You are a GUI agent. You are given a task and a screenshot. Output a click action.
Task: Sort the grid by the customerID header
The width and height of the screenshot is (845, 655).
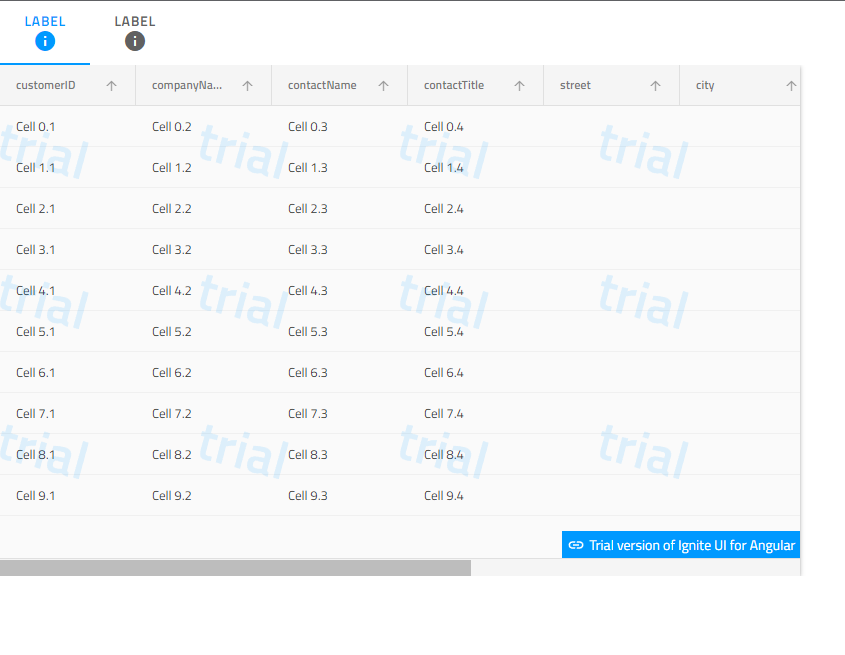click(x=46, y=85)
